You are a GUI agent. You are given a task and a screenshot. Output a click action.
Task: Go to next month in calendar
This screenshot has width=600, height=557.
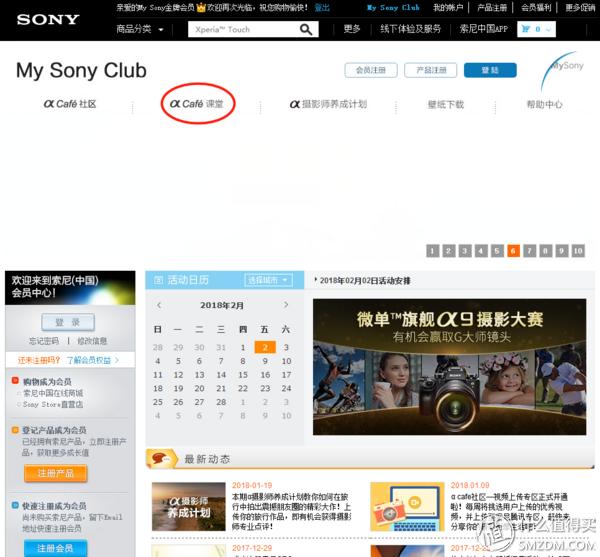(x=286, y=305)
